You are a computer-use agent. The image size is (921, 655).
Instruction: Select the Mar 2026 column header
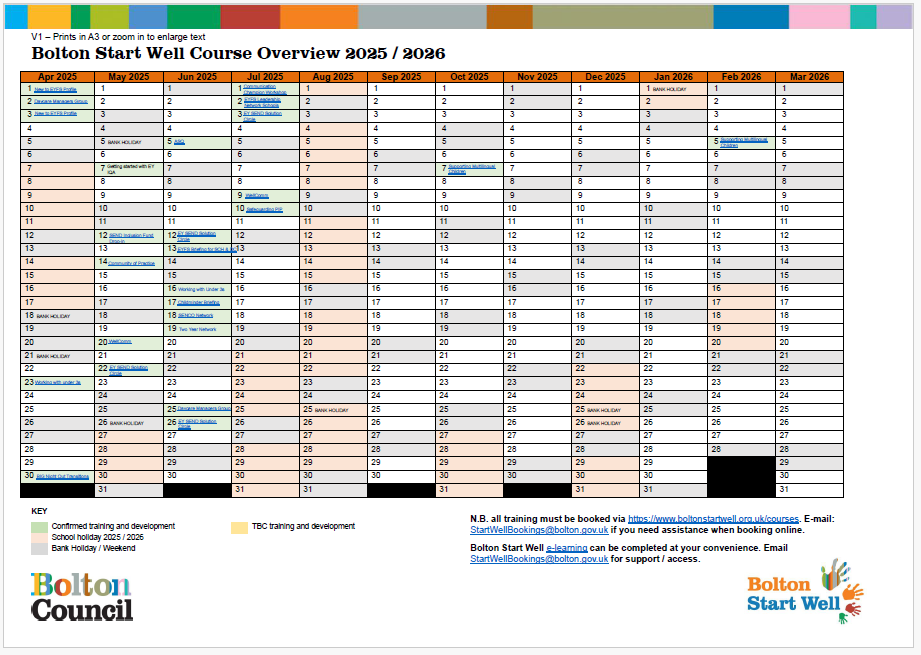click(809, 77)
